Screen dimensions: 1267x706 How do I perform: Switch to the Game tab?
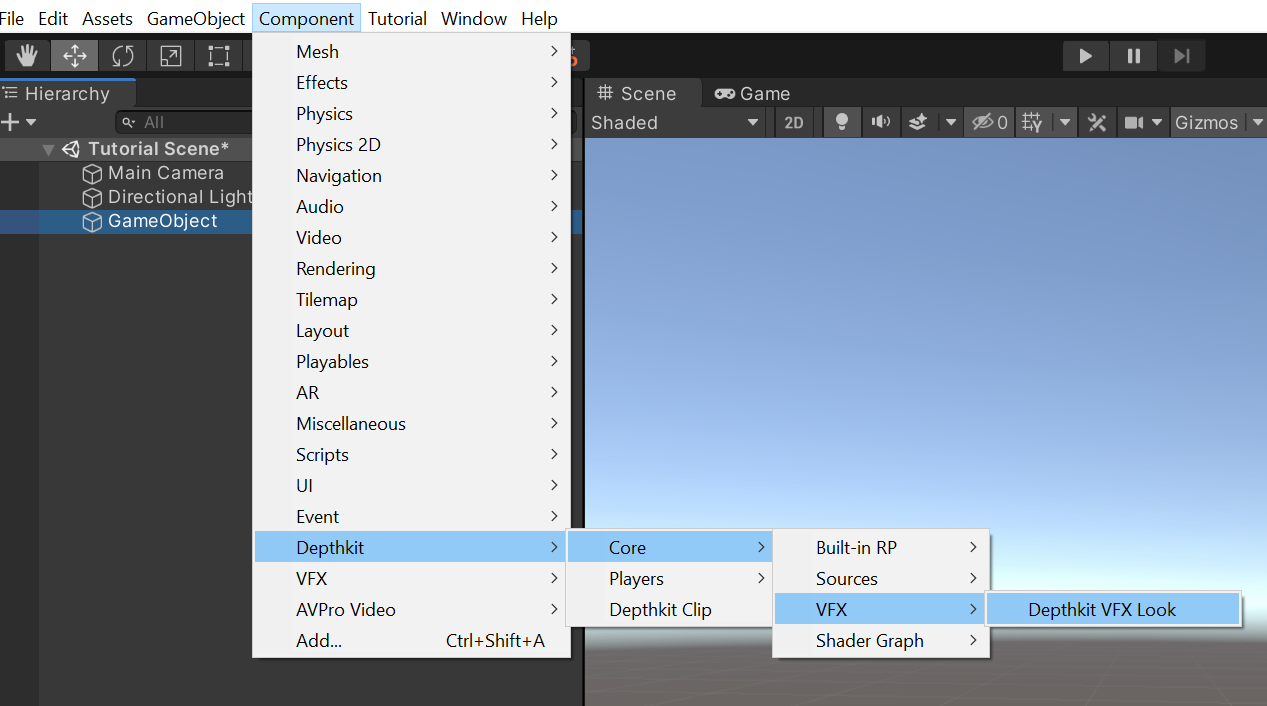tap(752, 93)
